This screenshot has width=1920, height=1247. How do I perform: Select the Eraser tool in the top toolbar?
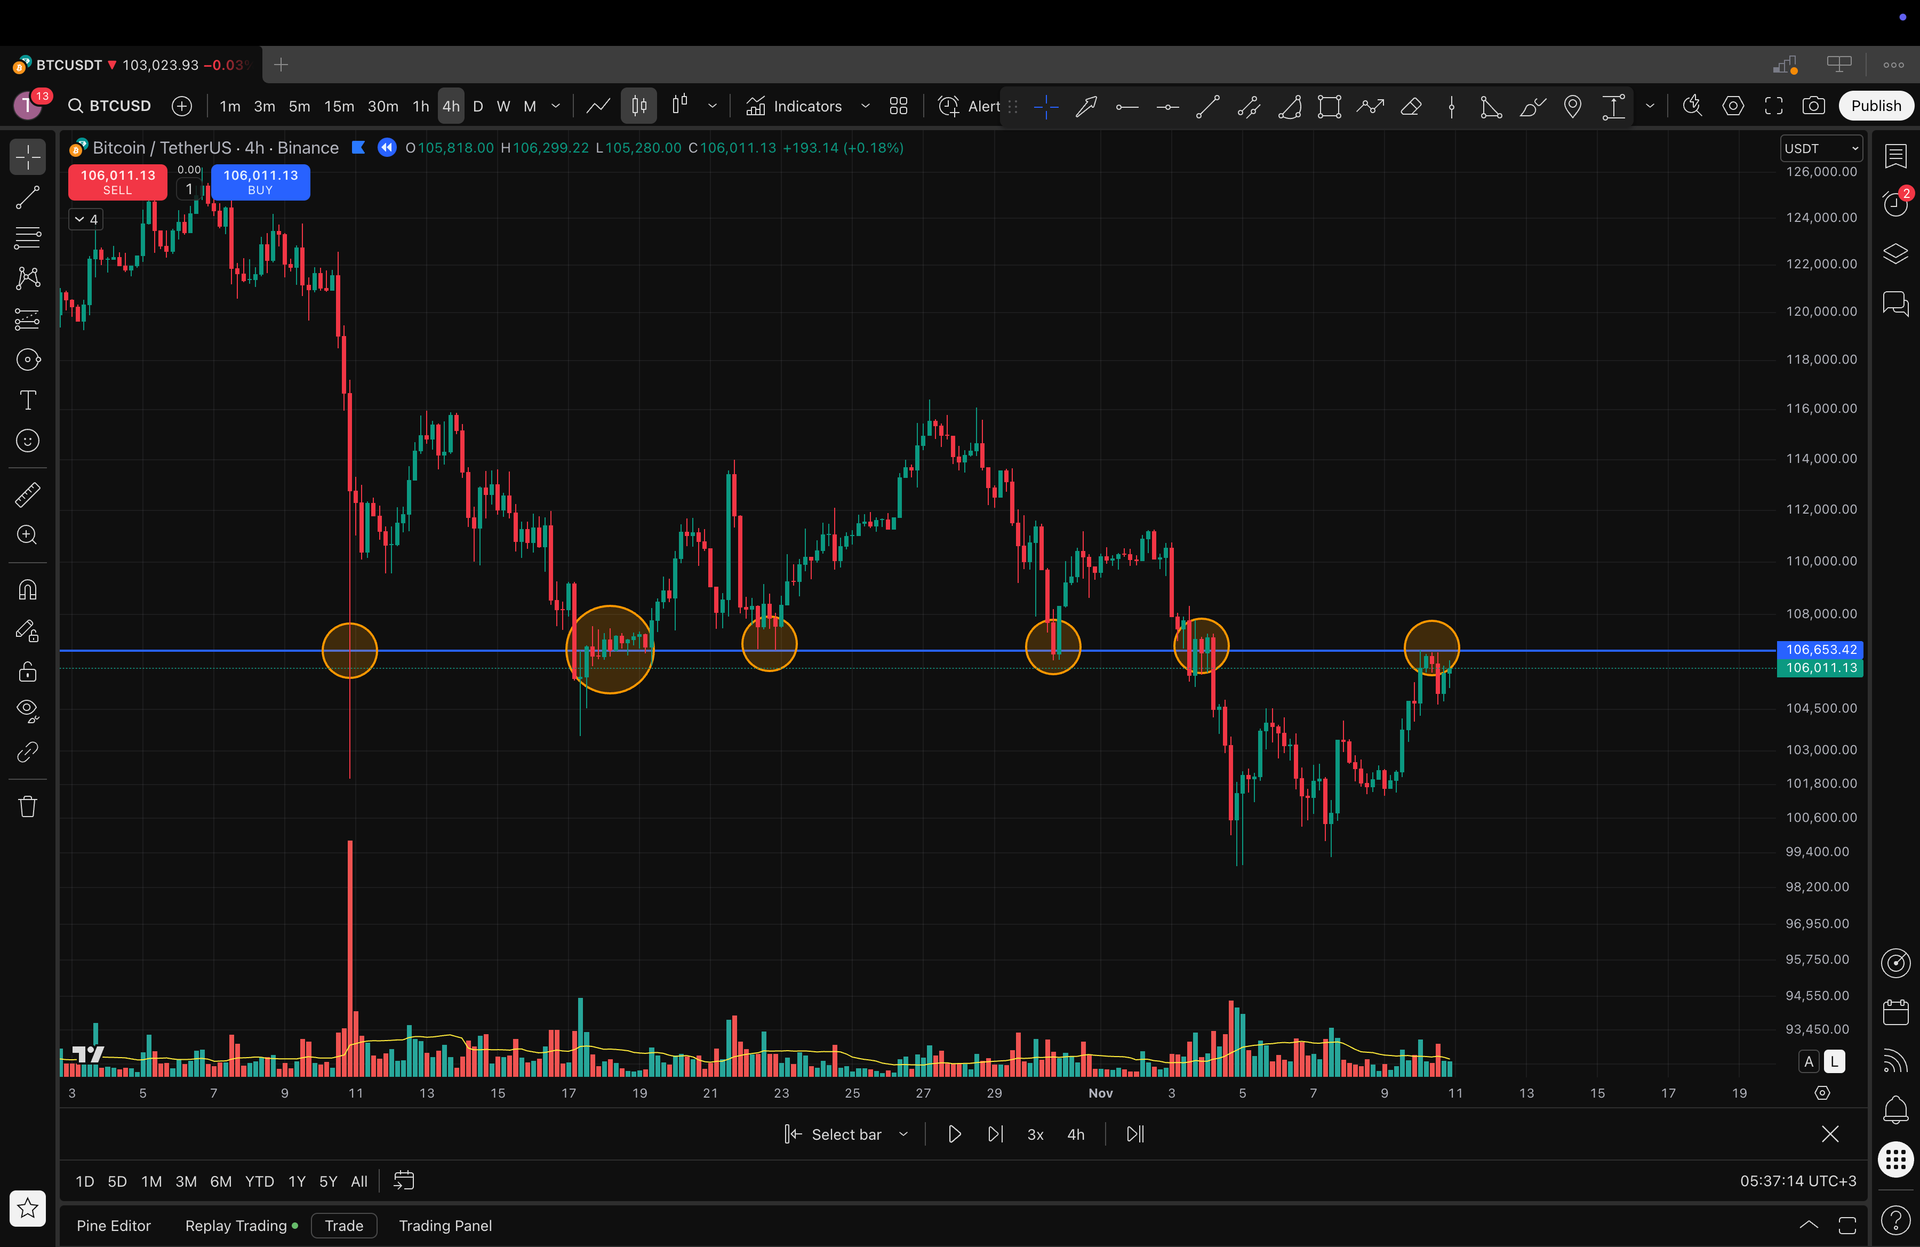1411,106
